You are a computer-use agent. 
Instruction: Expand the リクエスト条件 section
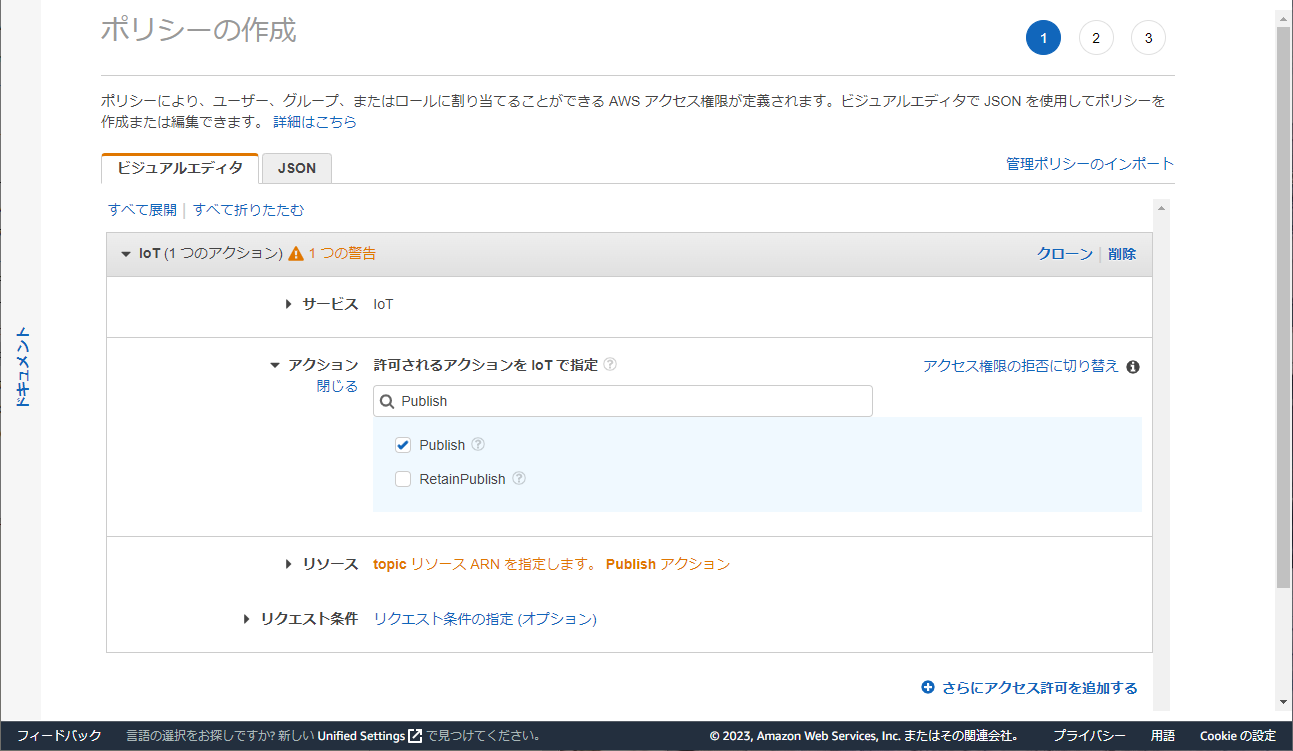click(x=247, y=619)
